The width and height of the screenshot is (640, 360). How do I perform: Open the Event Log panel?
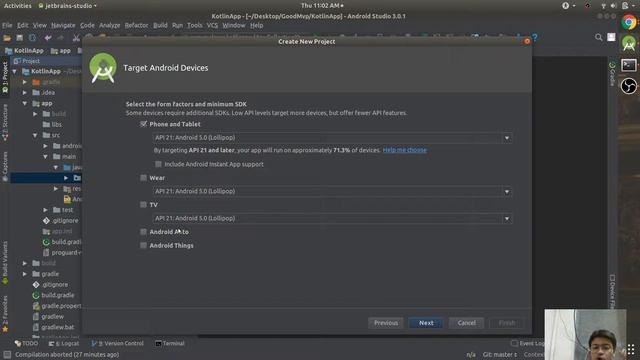click(x=527, y=343)
